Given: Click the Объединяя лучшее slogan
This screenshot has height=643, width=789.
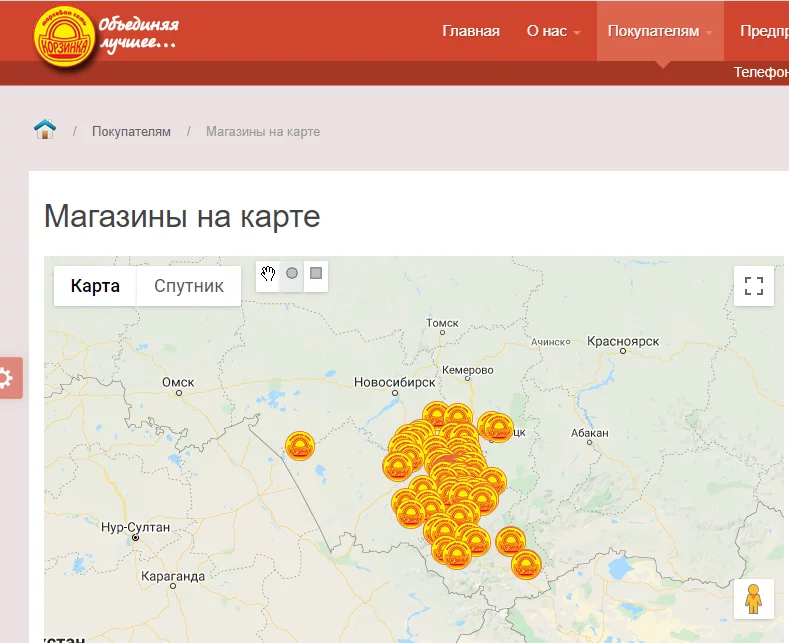Looking at the screenshot, I should point(138,34).
